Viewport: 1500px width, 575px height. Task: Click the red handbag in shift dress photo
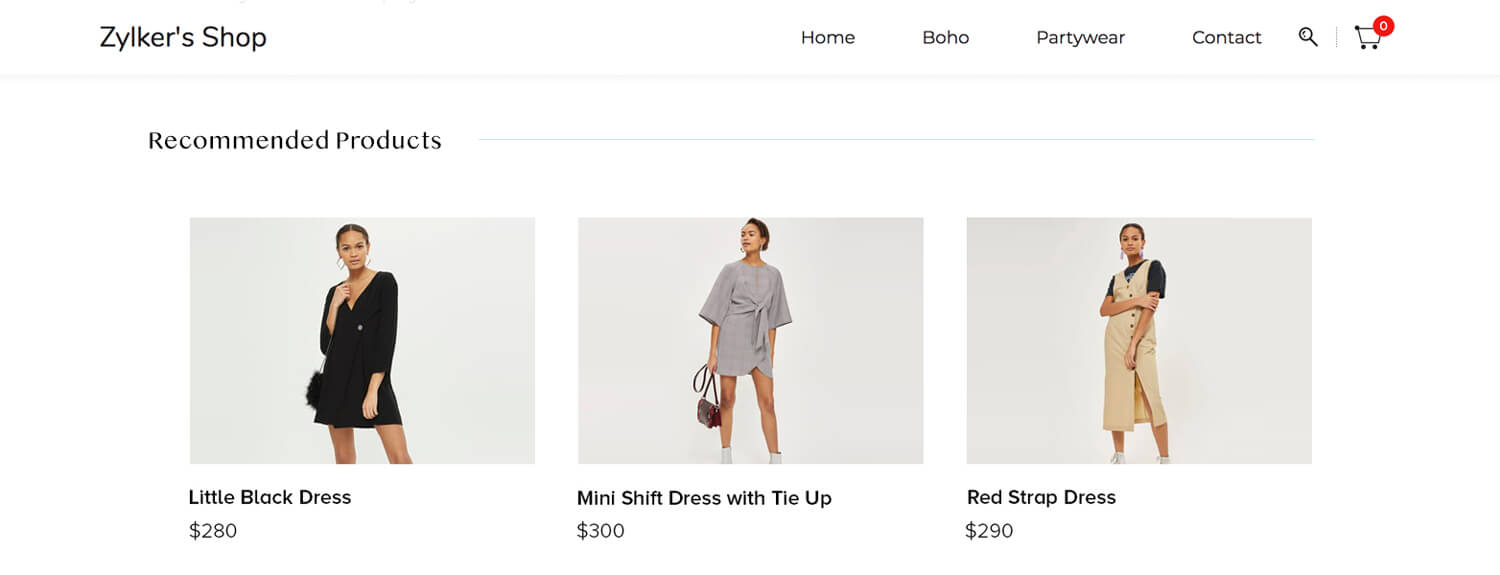(x=708, y=407)
